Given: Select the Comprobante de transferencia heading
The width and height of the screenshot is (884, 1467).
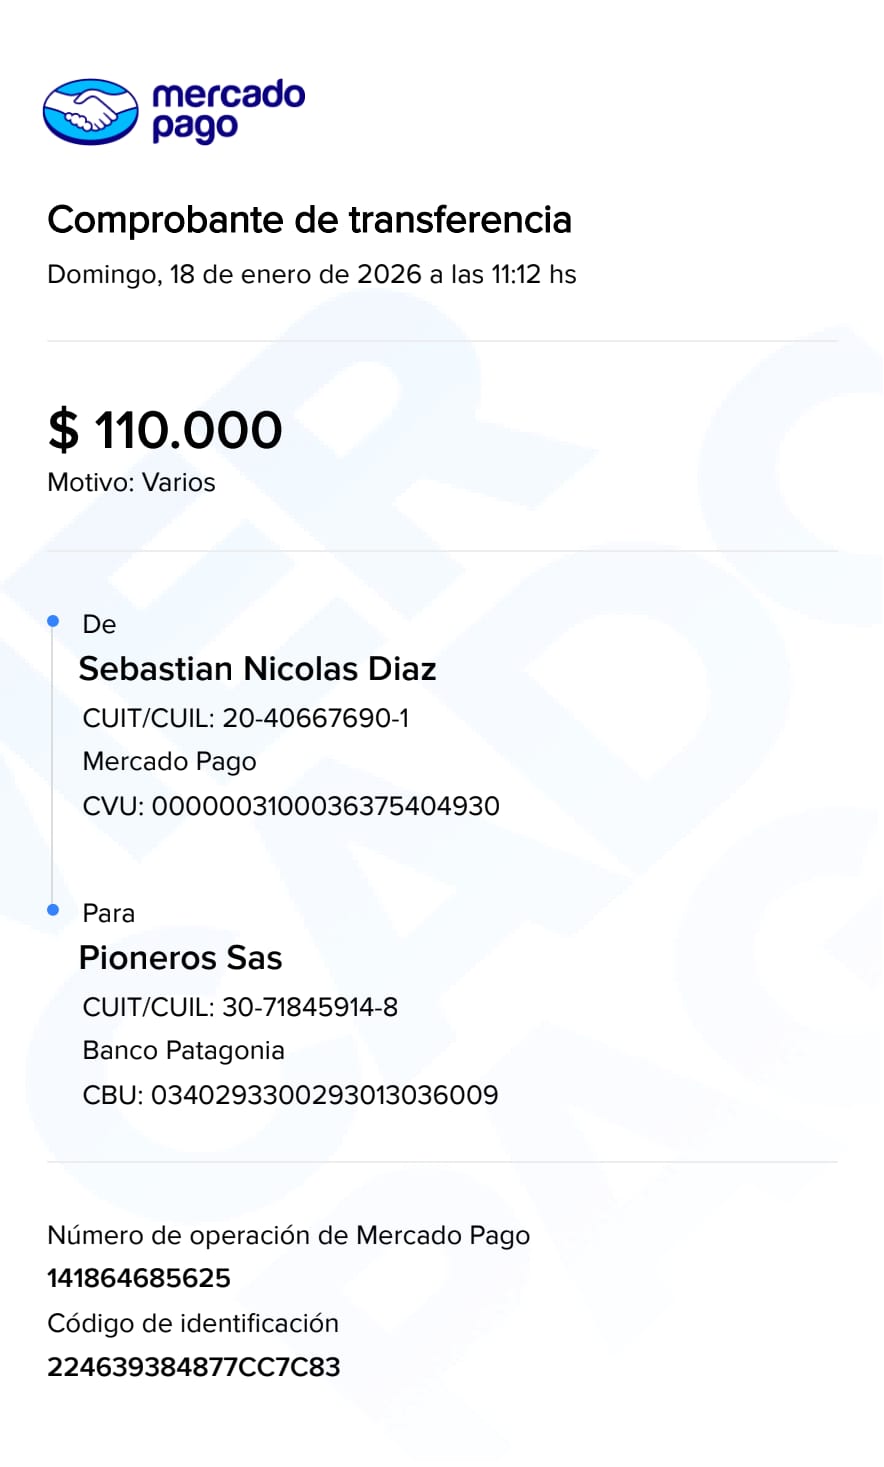Looking at the screenshot, I should [309, 220].
